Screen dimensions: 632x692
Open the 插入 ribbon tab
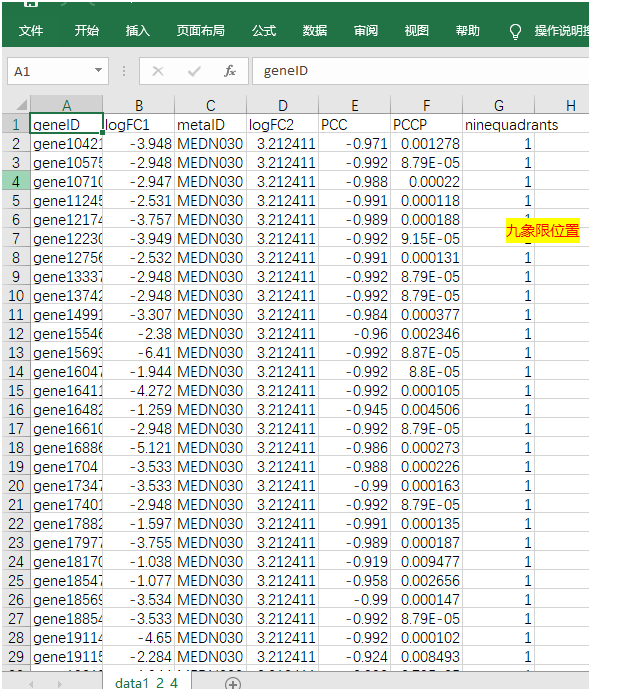click(x=138, y=30)
